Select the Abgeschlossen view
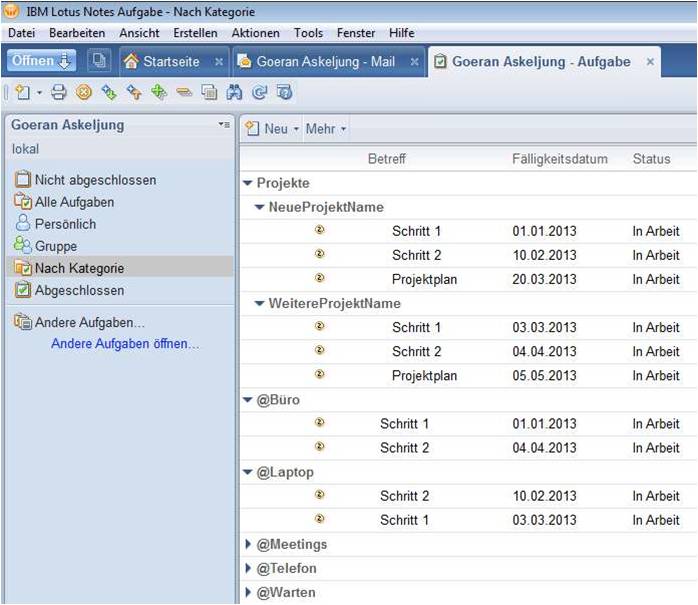Screen dimensions: 698x605 coord(69,290)
